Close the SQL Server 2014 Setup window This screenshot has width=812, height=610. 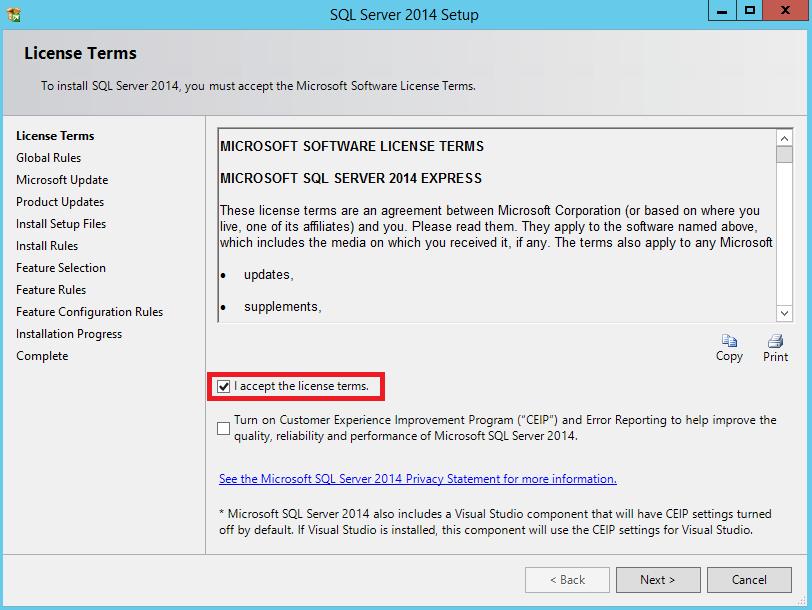785,10
